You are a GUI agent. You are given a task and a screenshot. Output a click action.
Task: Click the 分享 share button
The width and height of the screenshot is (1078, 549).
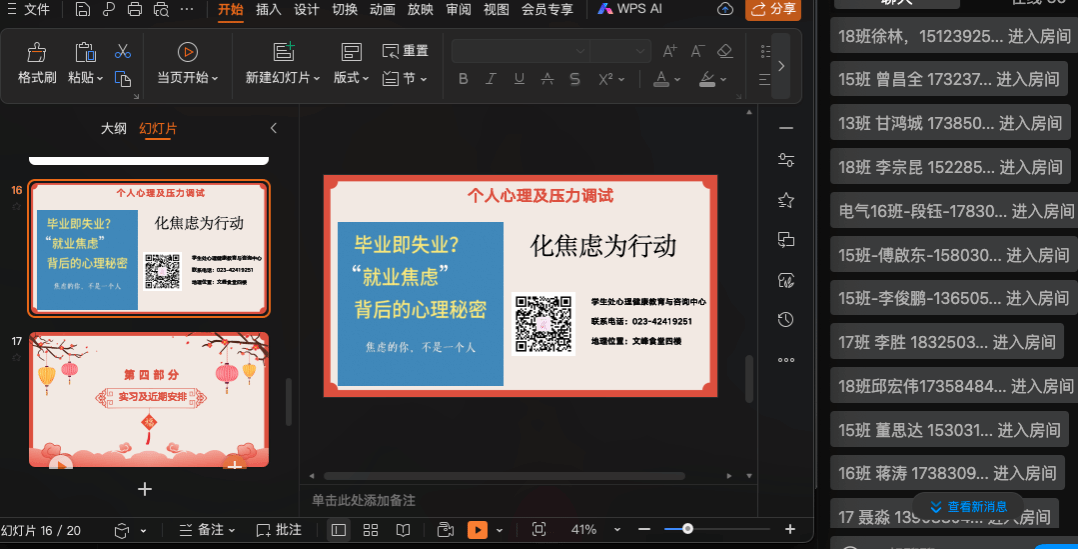pyautogui.click(x=773, y=10)
